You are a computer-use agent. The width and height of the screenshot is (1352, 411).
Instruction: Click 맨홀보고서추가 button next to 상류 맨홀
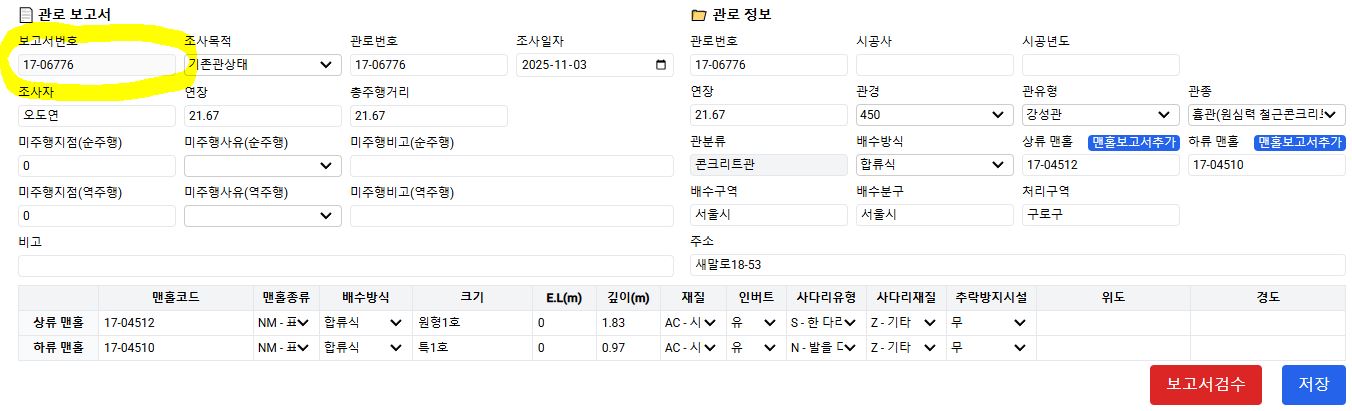click(1133, 143)
